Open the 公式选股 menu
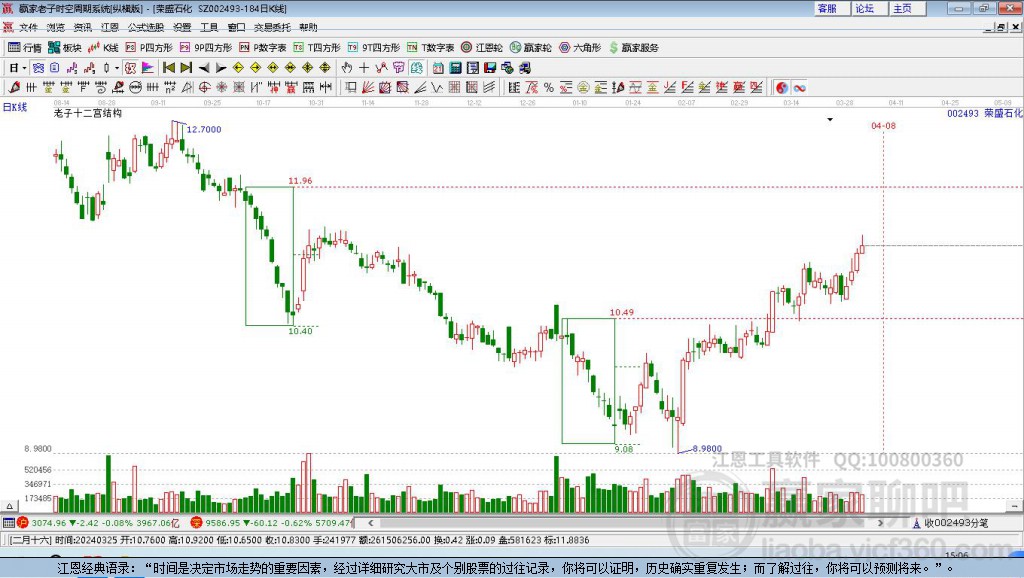 [146, 27]
